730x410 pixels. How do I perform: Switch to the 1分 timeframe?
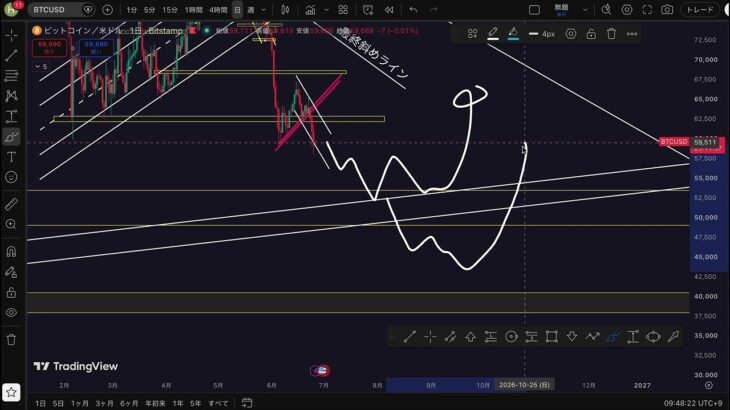[132, 10]
